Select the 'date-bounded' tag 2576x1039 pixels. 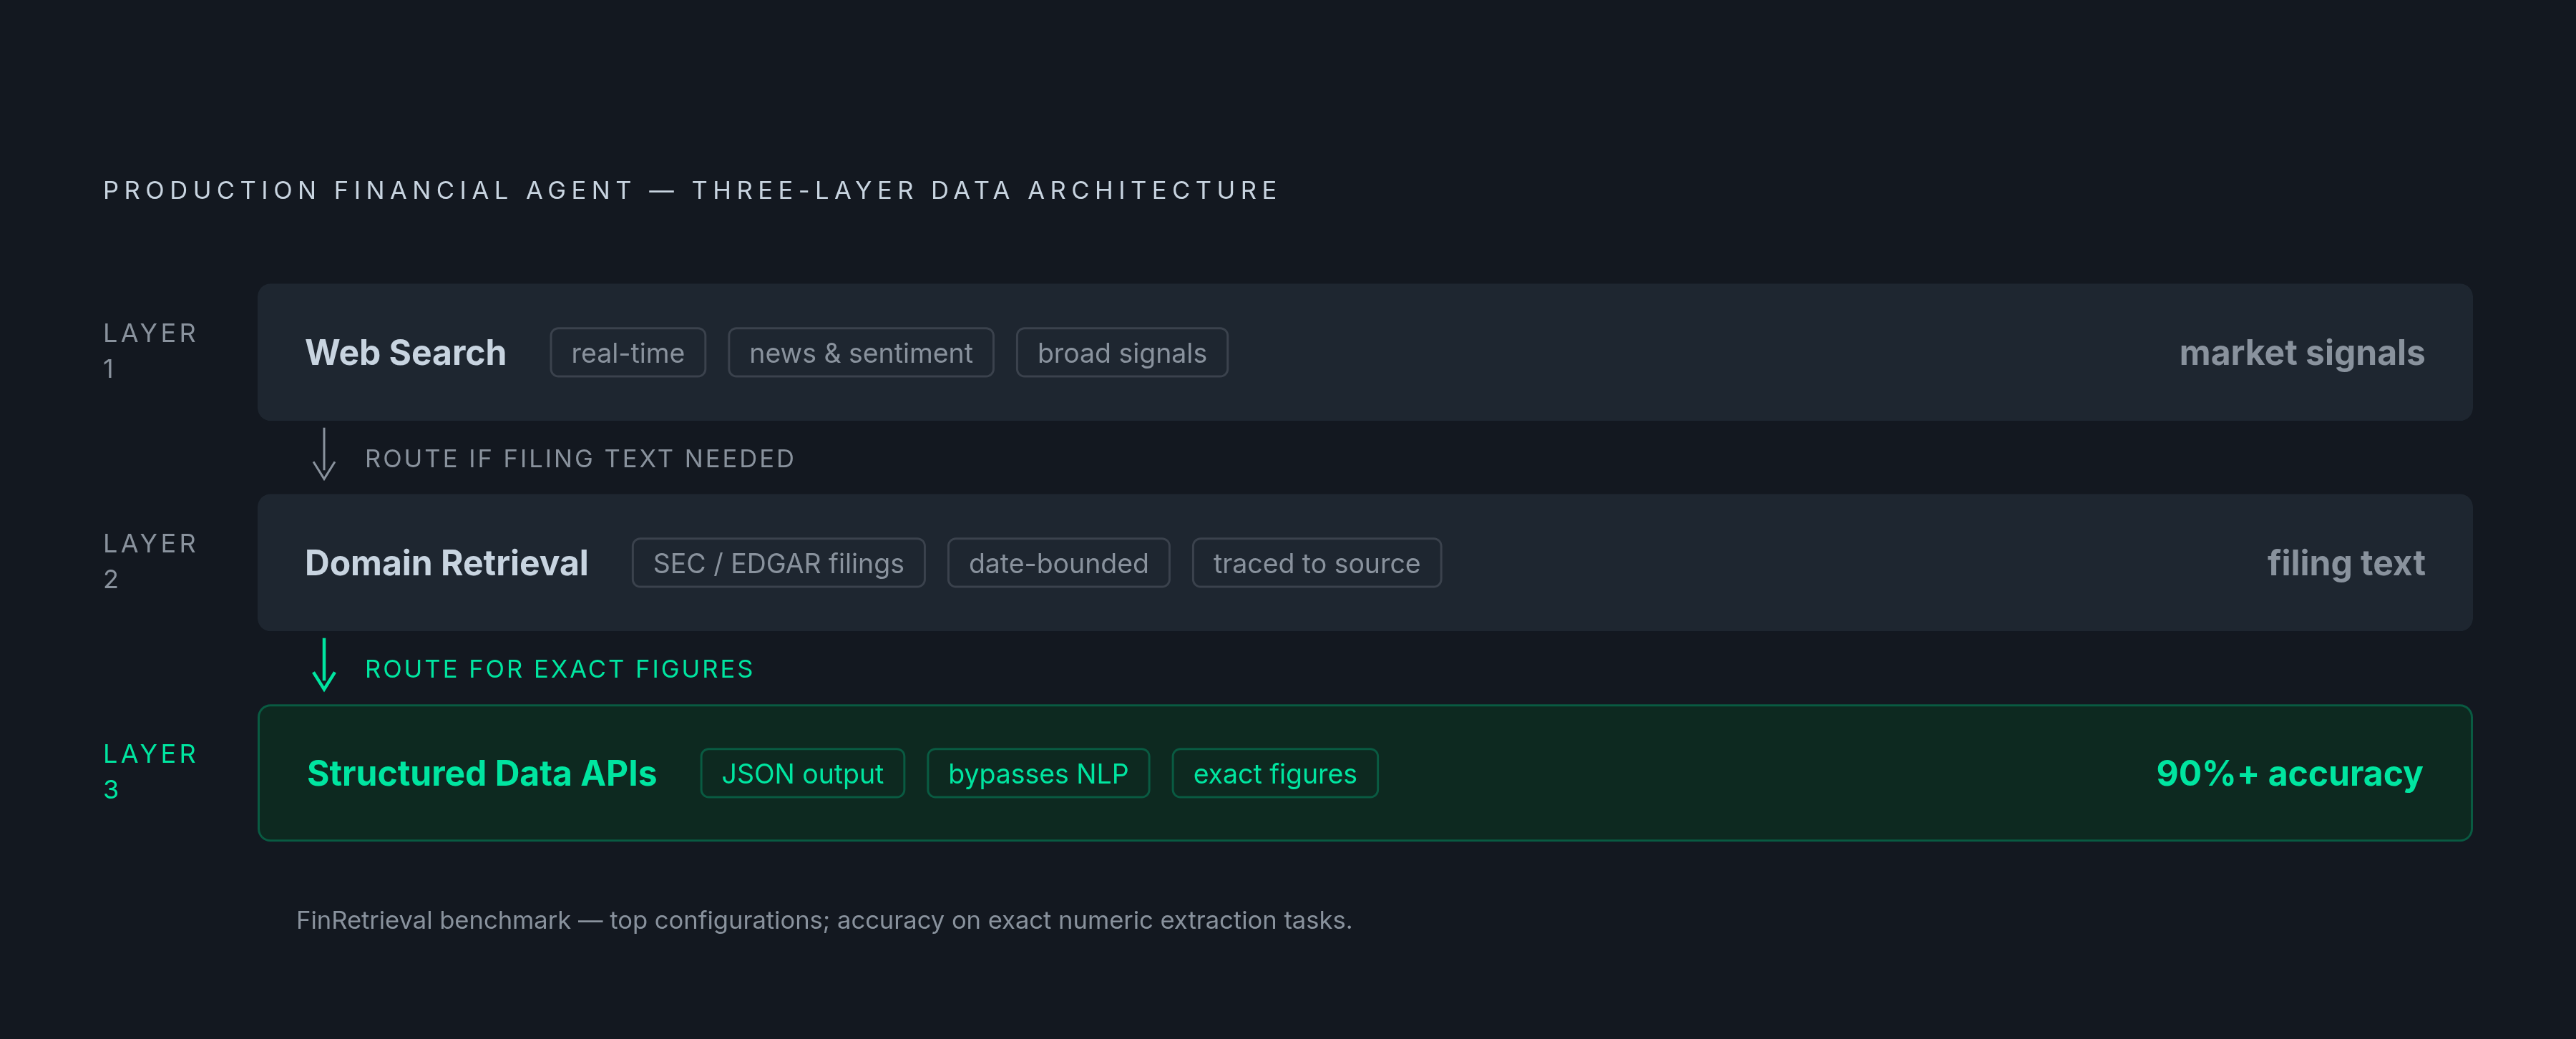point(1058,563)
